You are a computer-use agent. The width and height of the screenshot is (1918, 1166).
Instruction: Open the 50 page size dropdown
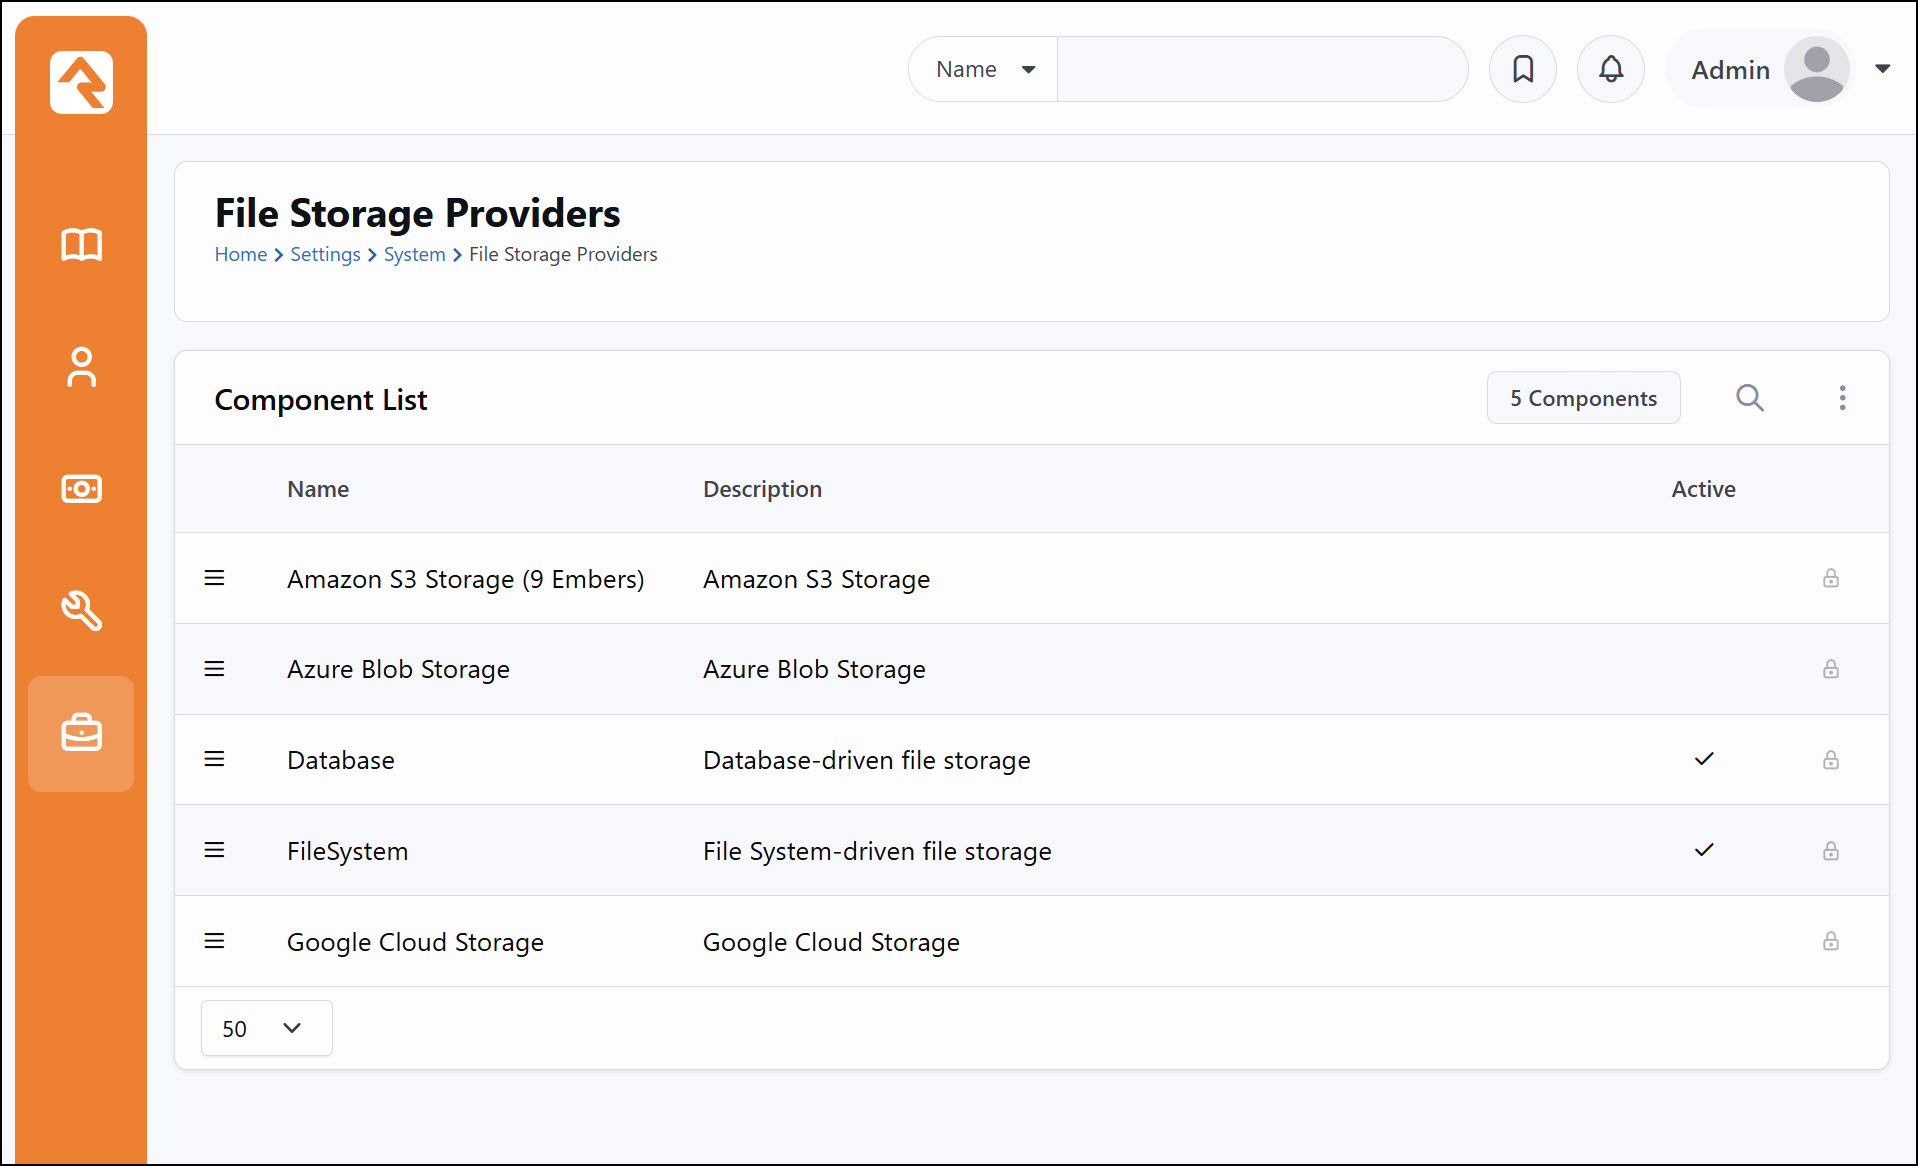[266, 1028]
